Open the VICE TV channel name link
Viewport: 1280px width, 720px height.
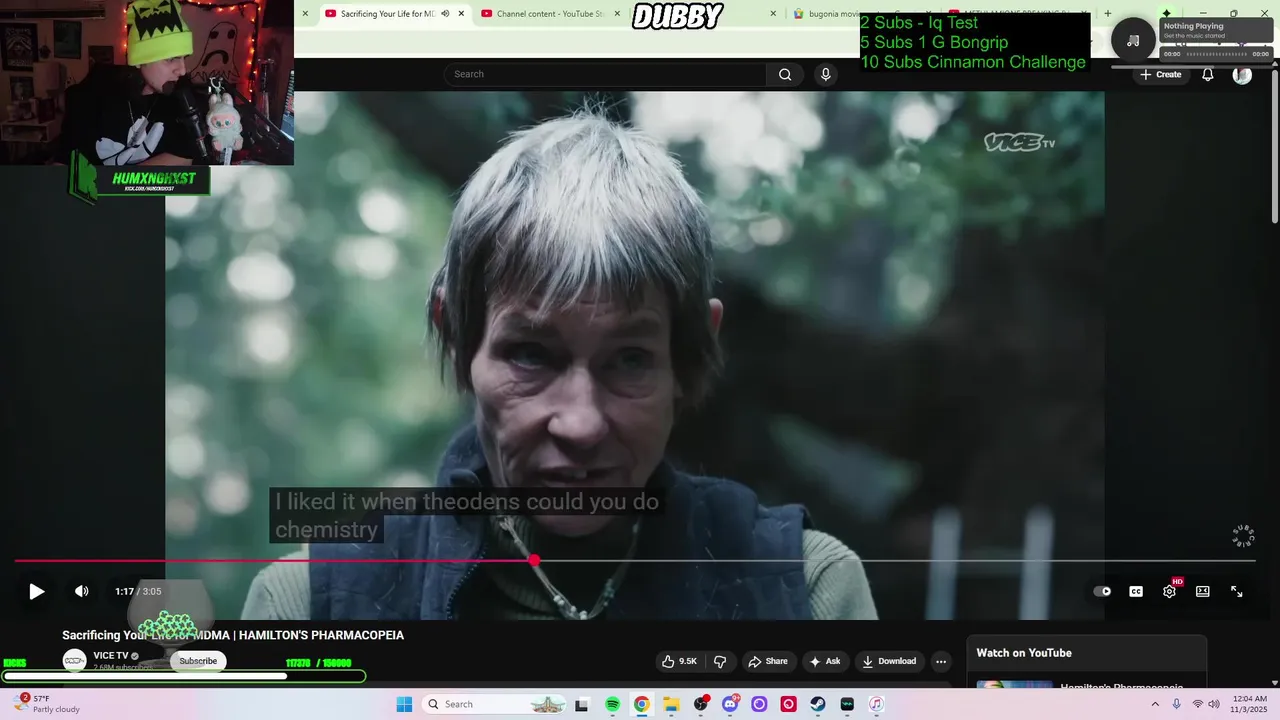pos(111,656)
